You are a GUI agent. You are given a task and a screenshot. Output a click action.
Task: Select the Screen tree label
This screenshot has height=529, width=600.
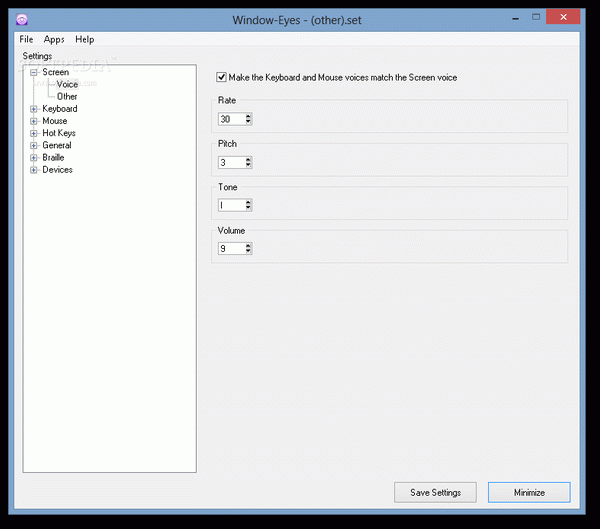pyautogui.click(x=55, y=72)
